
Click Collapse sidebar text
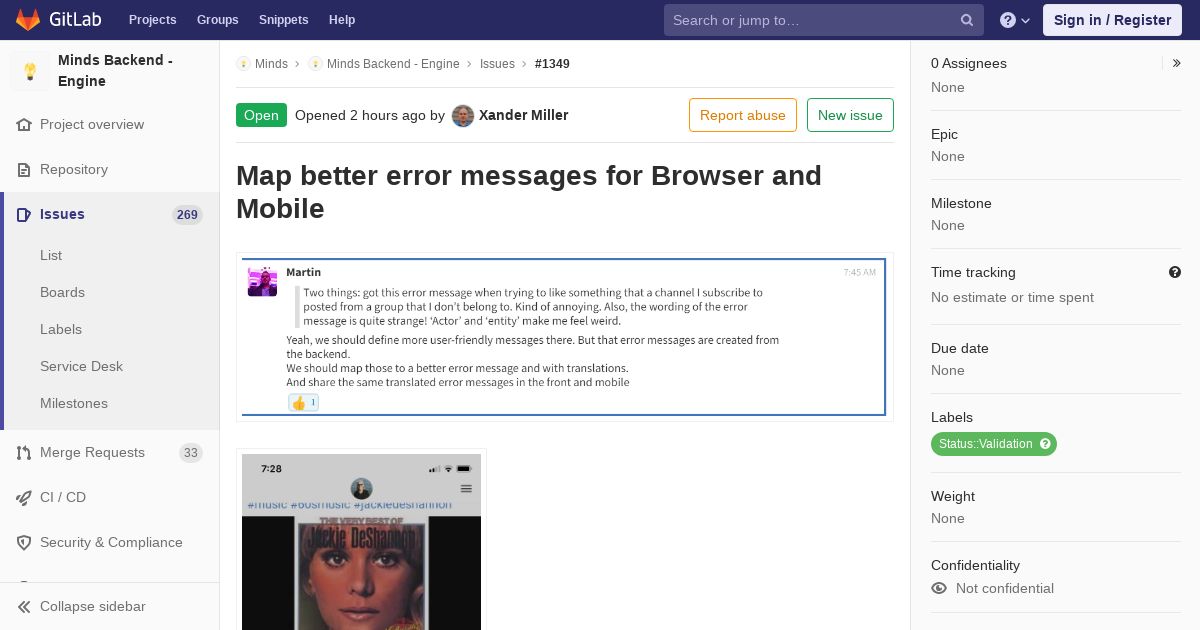tap(93, 607)
